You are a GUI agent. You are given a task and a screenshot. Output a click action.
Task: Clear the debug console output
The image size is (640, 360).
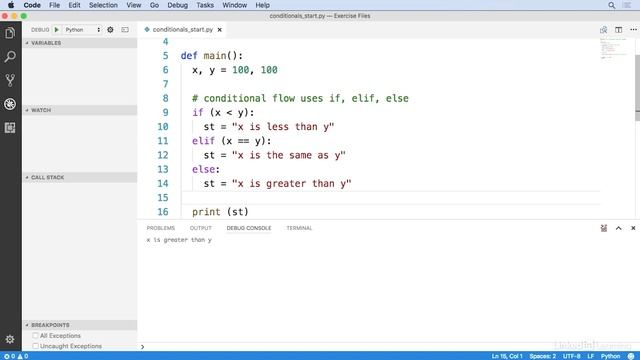click(604, 228)
